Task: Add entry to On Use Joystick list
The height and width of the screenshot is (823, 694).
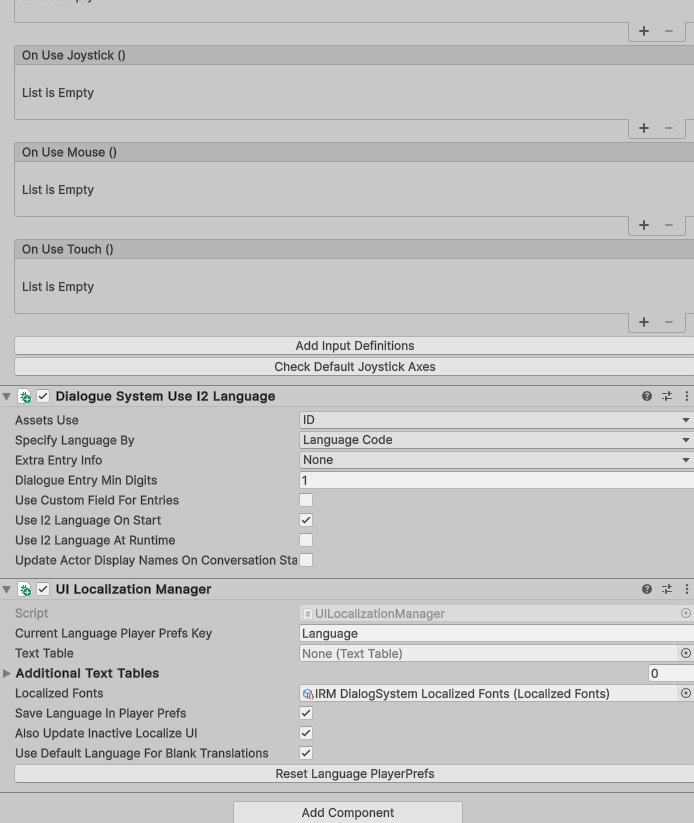Action: tap(644, 128)
